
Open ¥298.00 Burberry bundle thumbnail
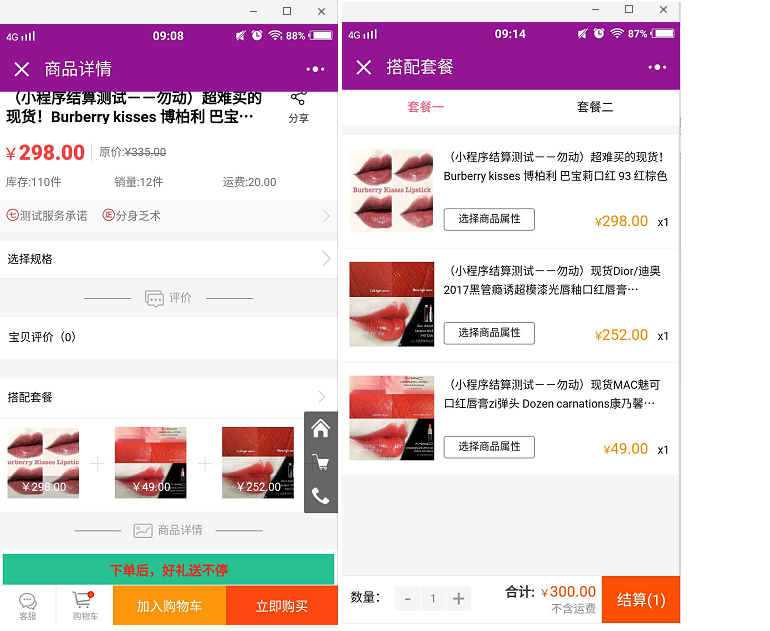(x=43, y=463)
